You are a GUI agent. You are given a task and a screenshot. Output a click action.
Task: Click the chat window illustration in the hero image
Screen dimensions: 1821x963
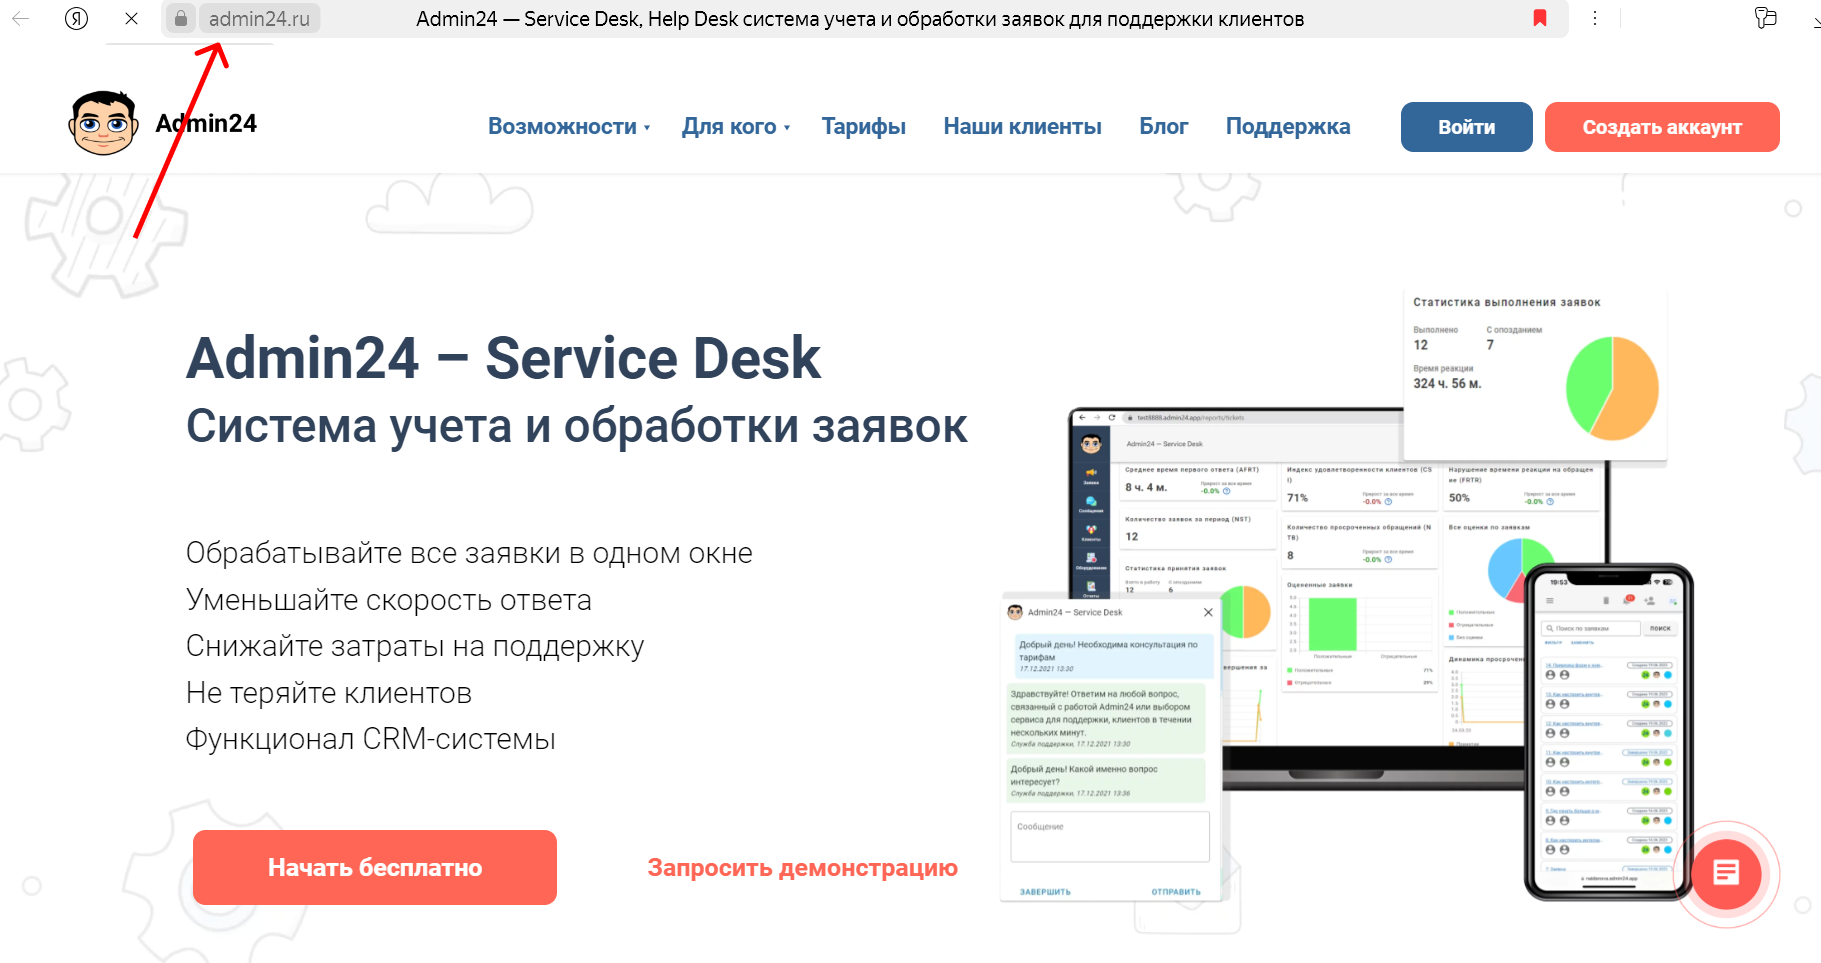click(1111, 750)
